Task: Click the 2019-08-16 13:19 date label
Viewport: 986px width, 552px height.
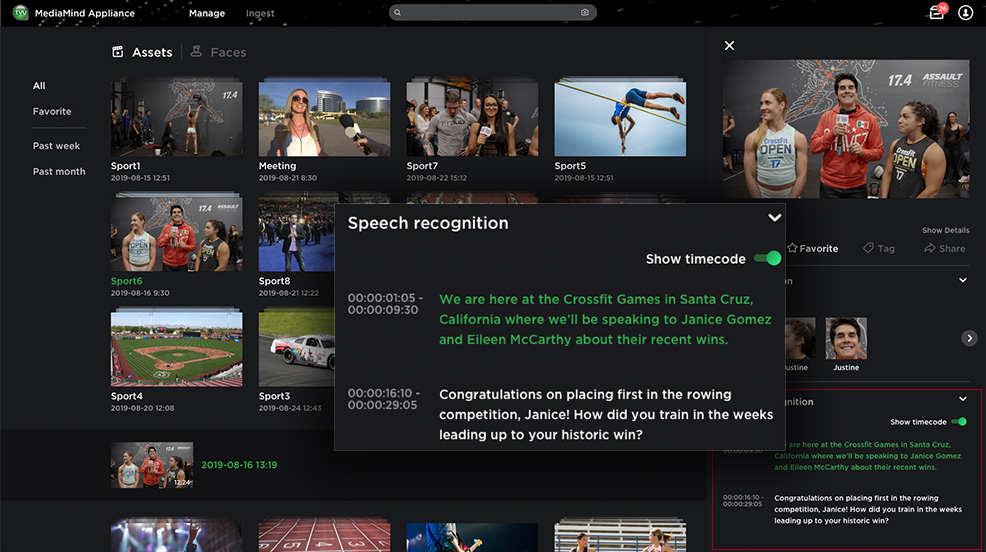Action: pos(239,465)
